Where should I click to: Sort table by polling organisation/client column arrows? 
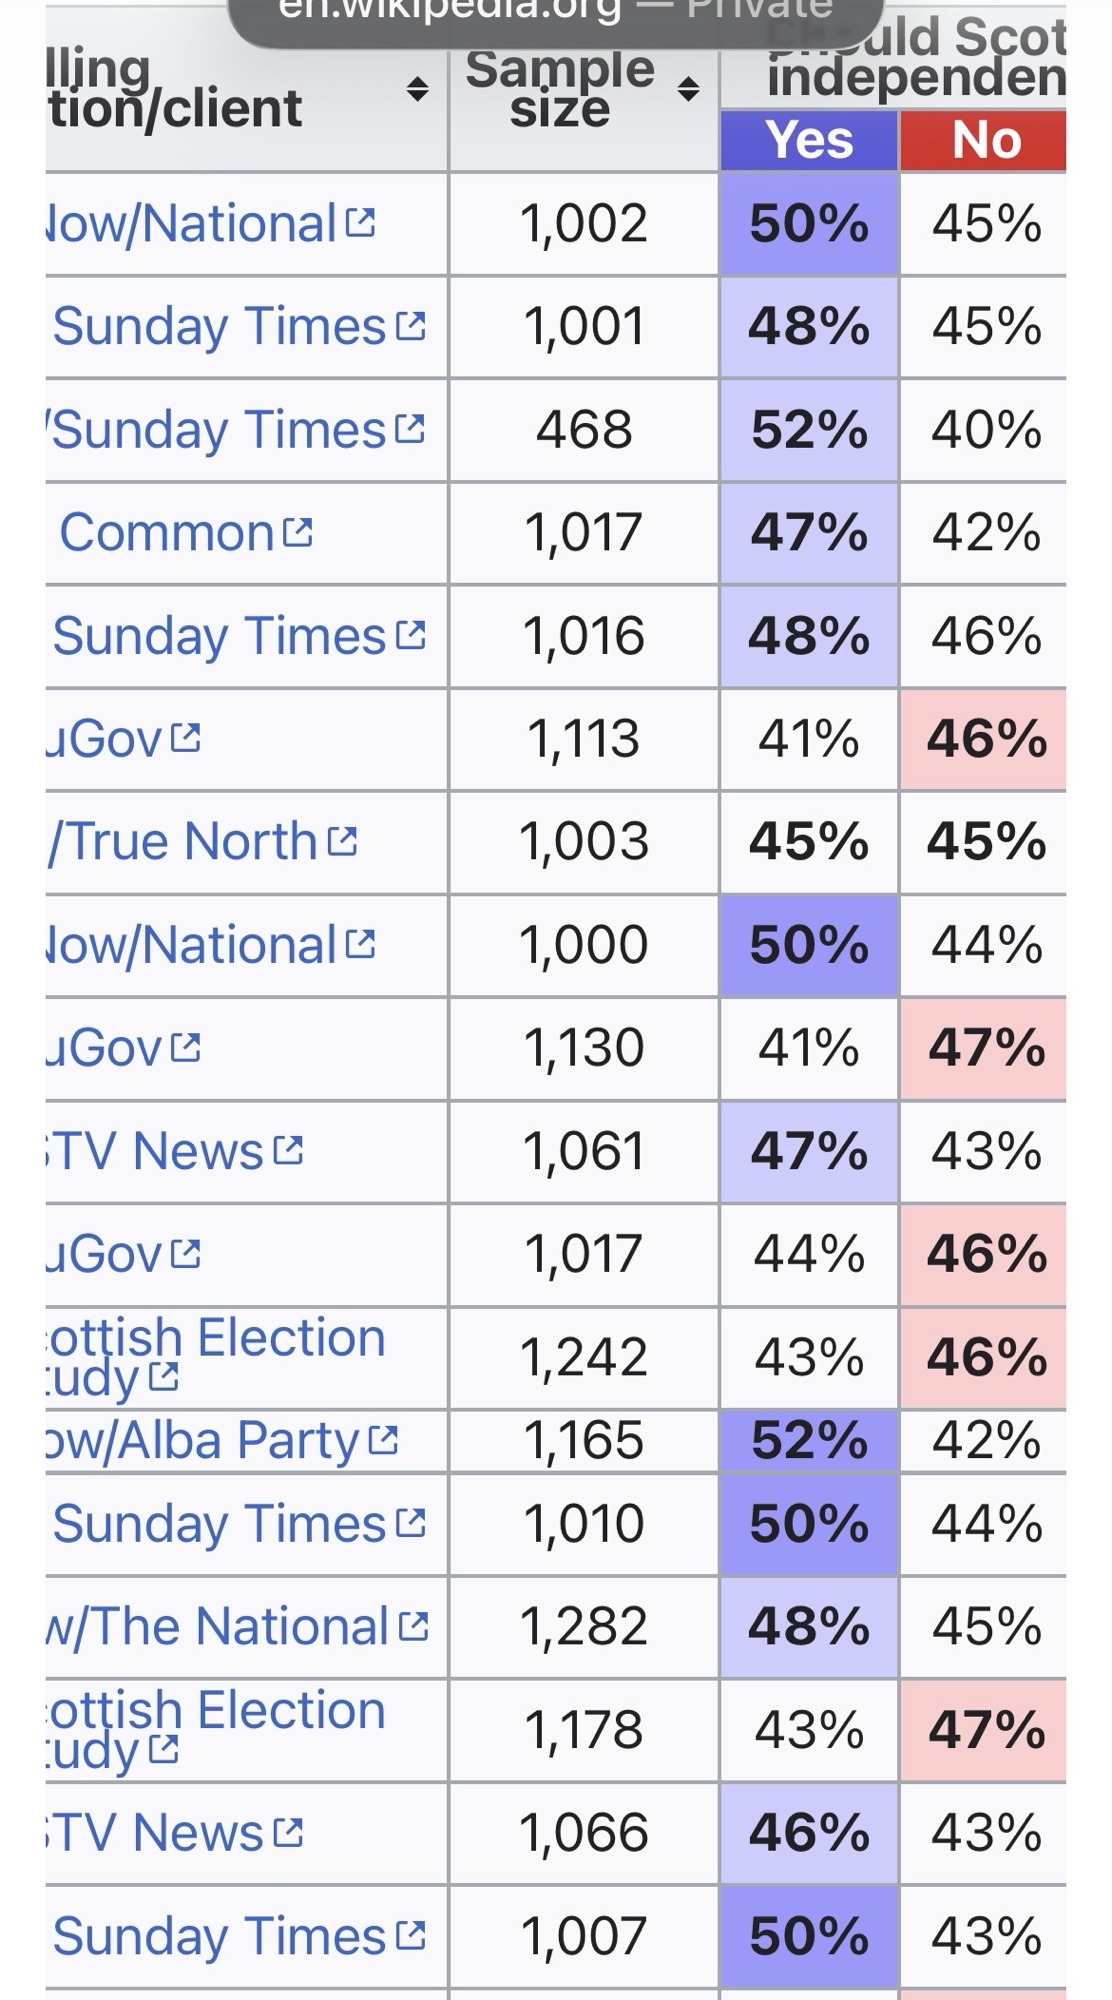(x=417, y=89)
